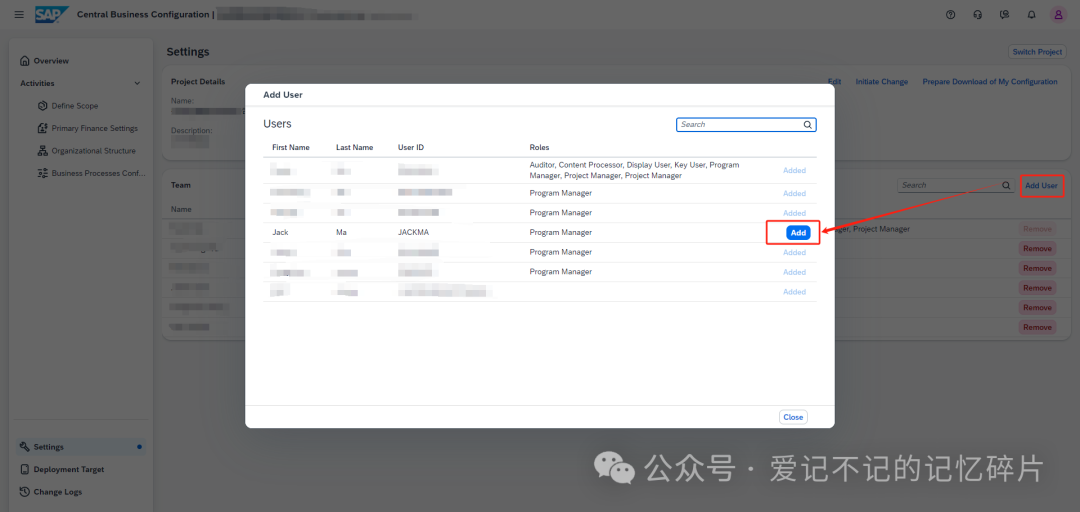
Task: Click the Roles column header
Action: pos(539,147)
